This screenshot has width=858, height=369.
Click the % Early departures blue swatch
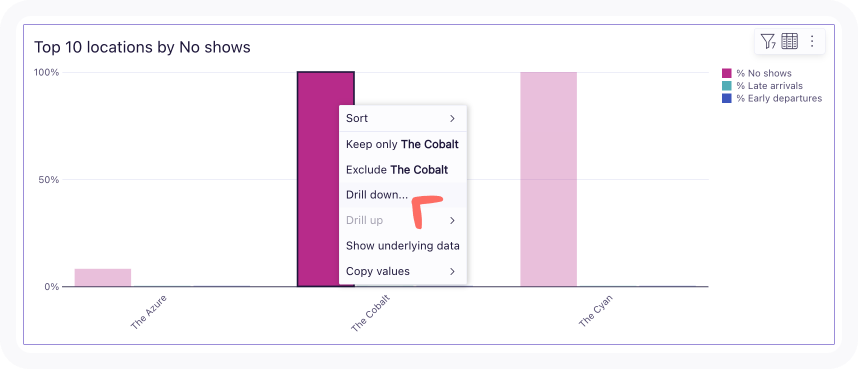tap(727, 99)
